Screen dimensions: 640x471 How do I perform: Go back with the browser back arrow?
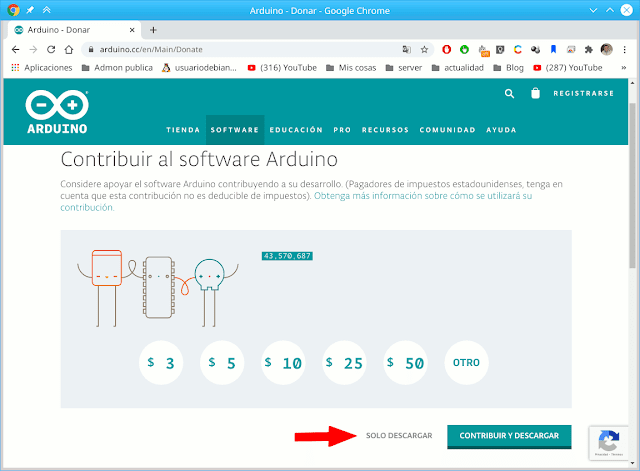(x=16, y=49)
